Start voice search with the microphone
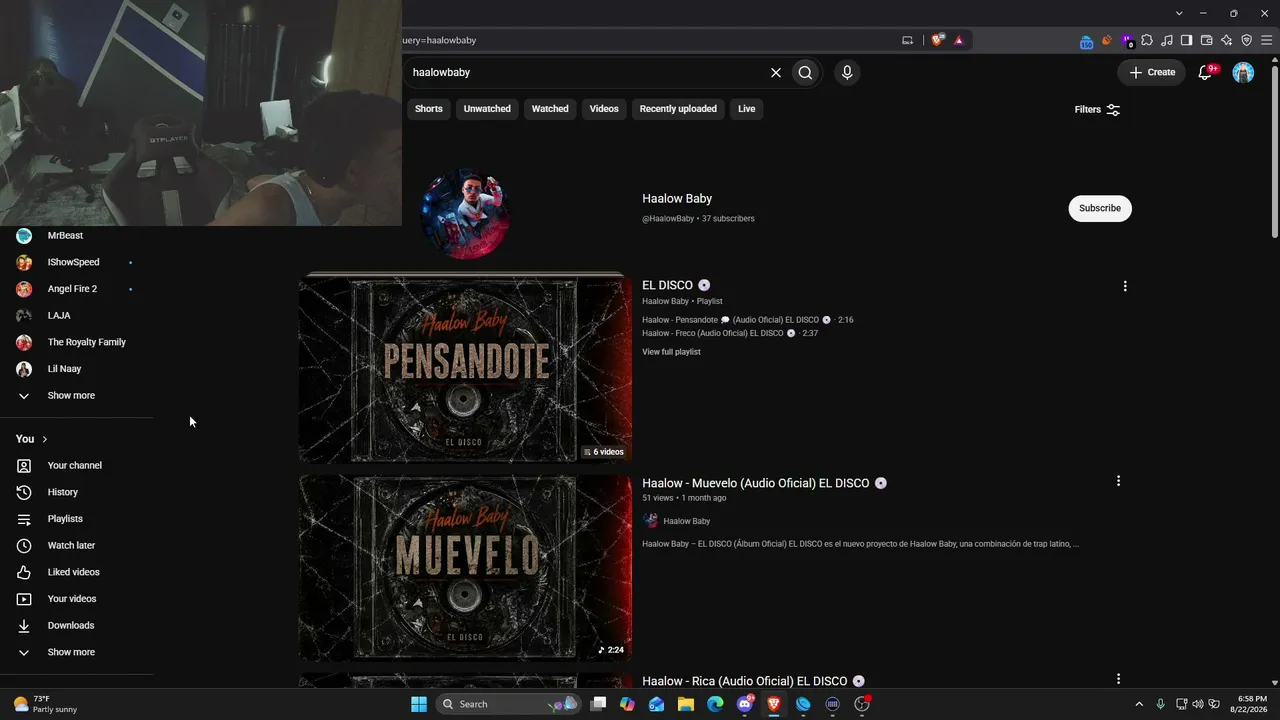1280x720 pixels. (847, 72)
